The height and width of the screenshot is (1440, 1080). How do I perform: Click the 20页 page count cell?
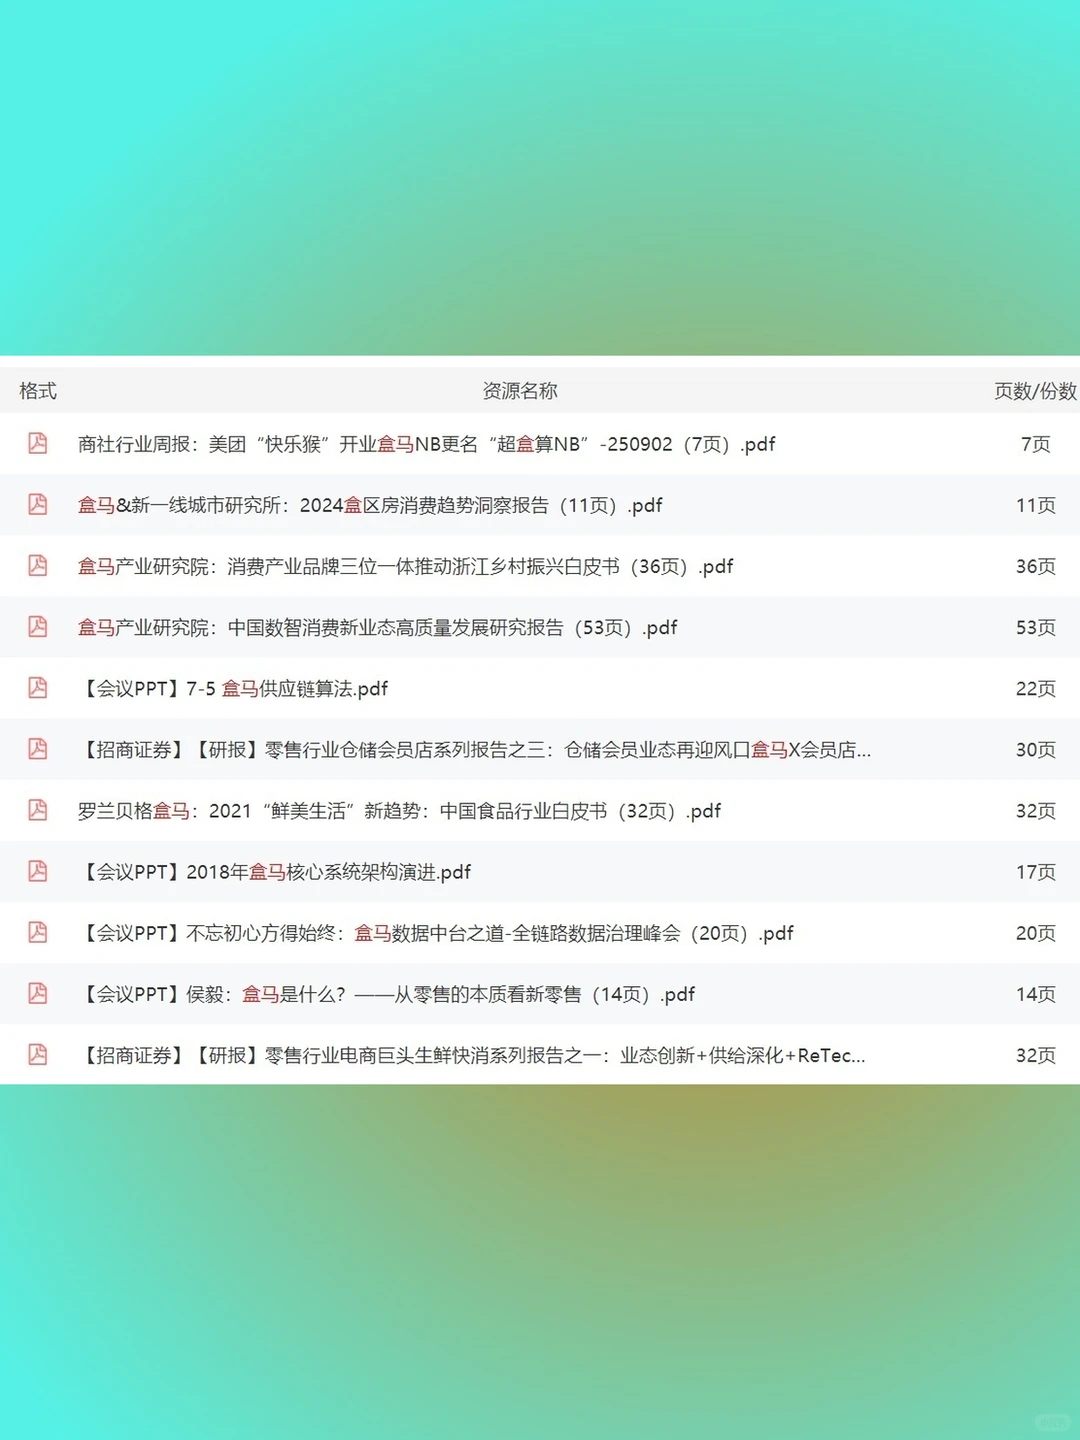1035,932
